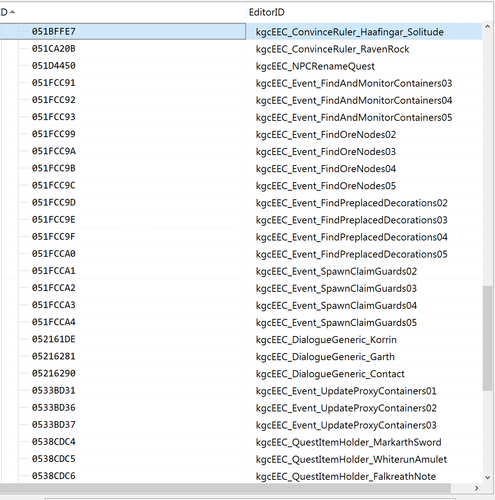The width and height of the screenshot is (495, 500).
Task: Select row 0533BD36
Action: click(x=54, y=408)
